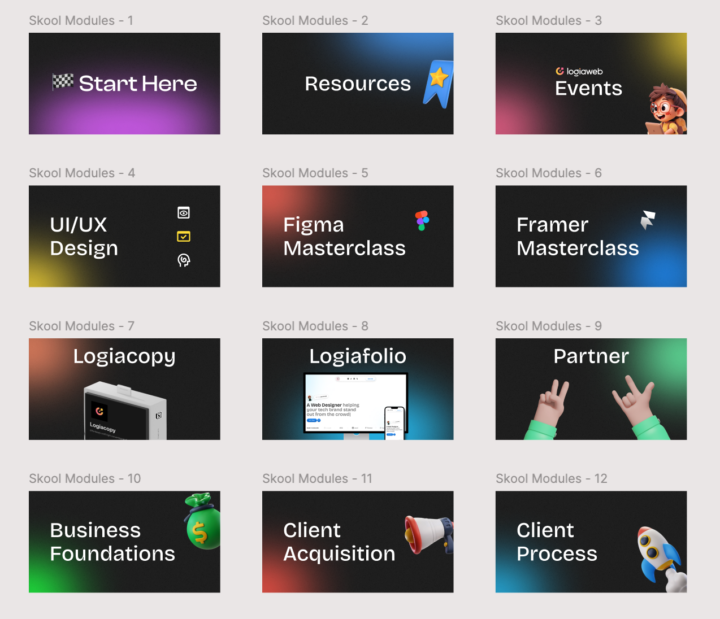Select the Partner module frame
Image resolution: width=720 pixels, height=619 pixels.
tap(591, 389)
